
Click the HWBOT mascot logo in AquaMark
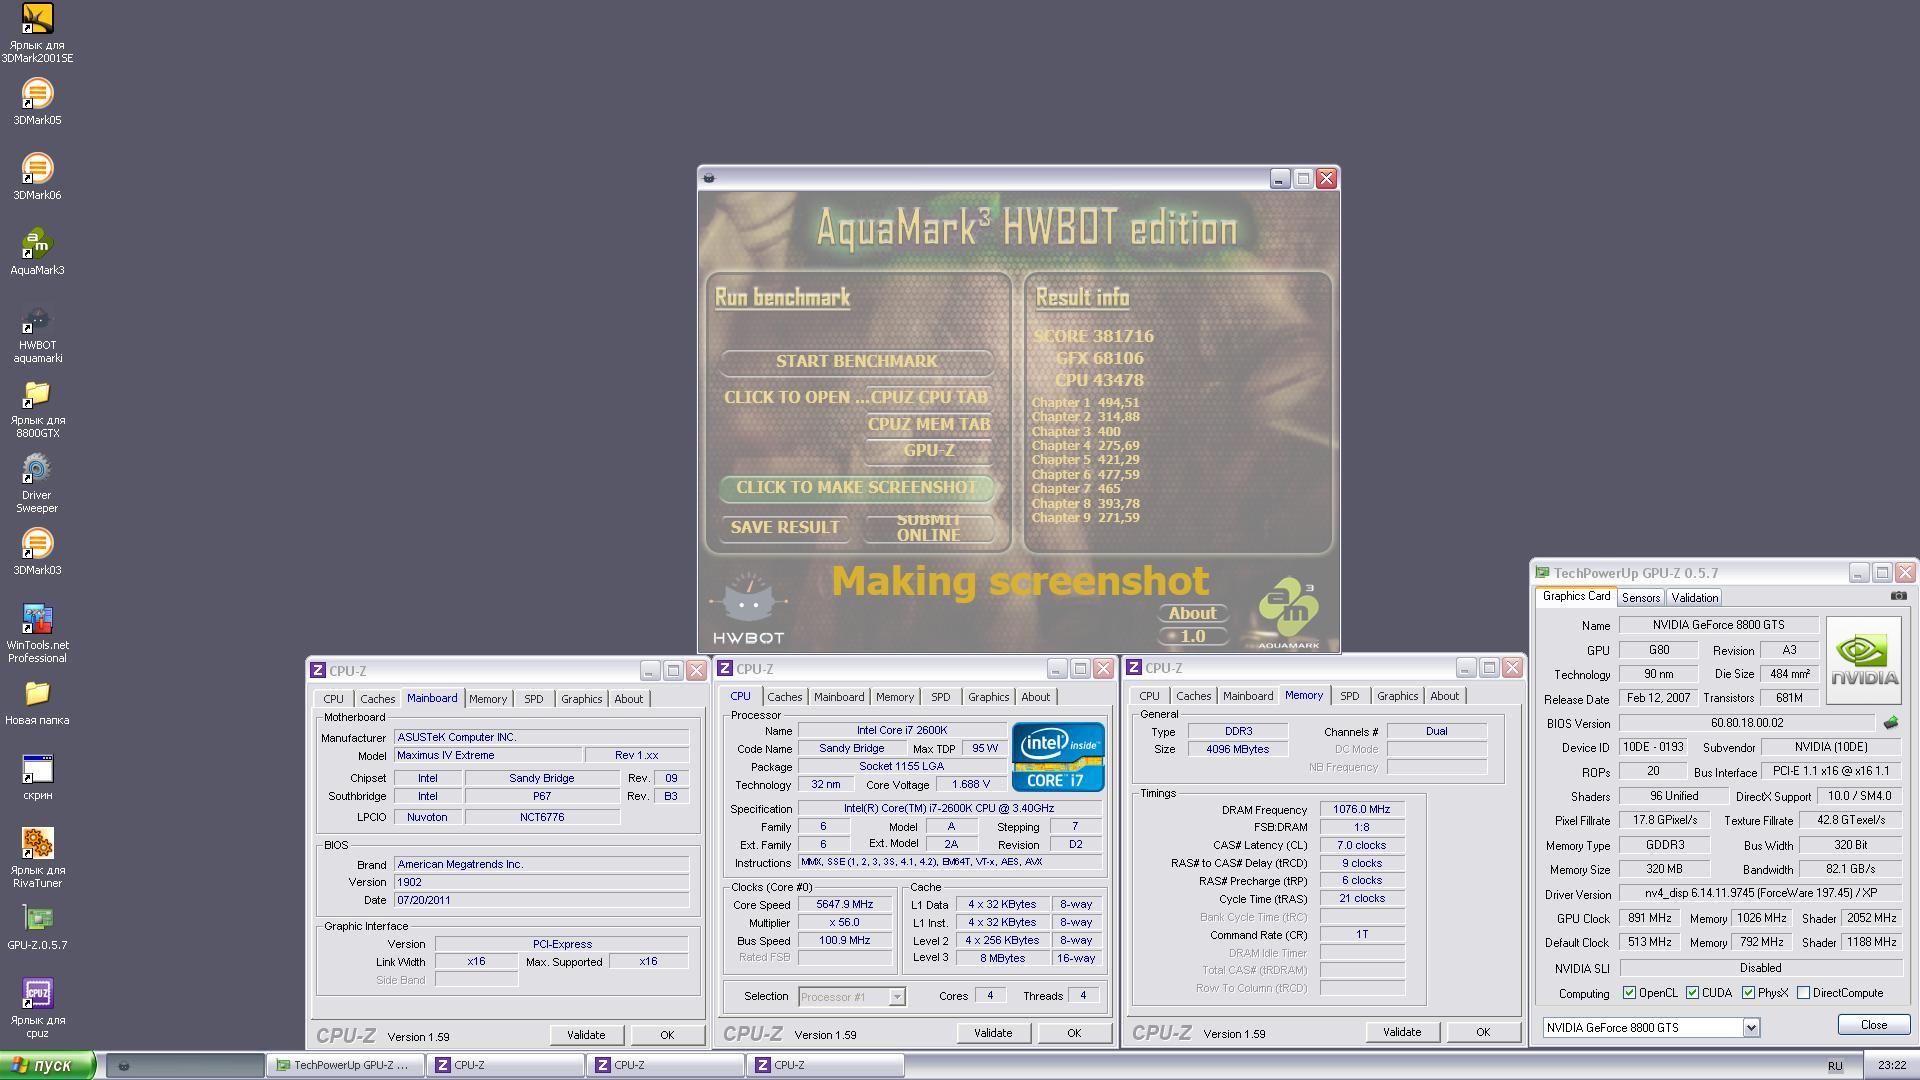click(748, 609)
